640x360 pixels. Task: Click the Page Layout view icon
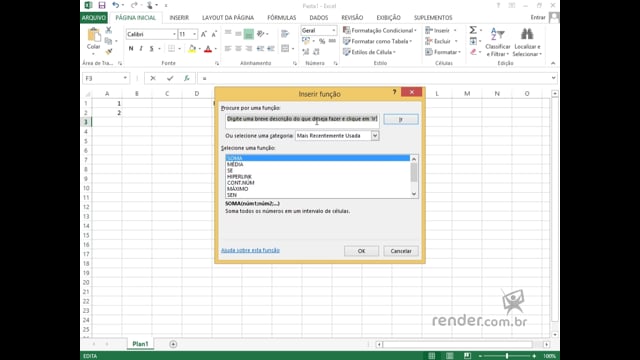(x=449, y=356)
